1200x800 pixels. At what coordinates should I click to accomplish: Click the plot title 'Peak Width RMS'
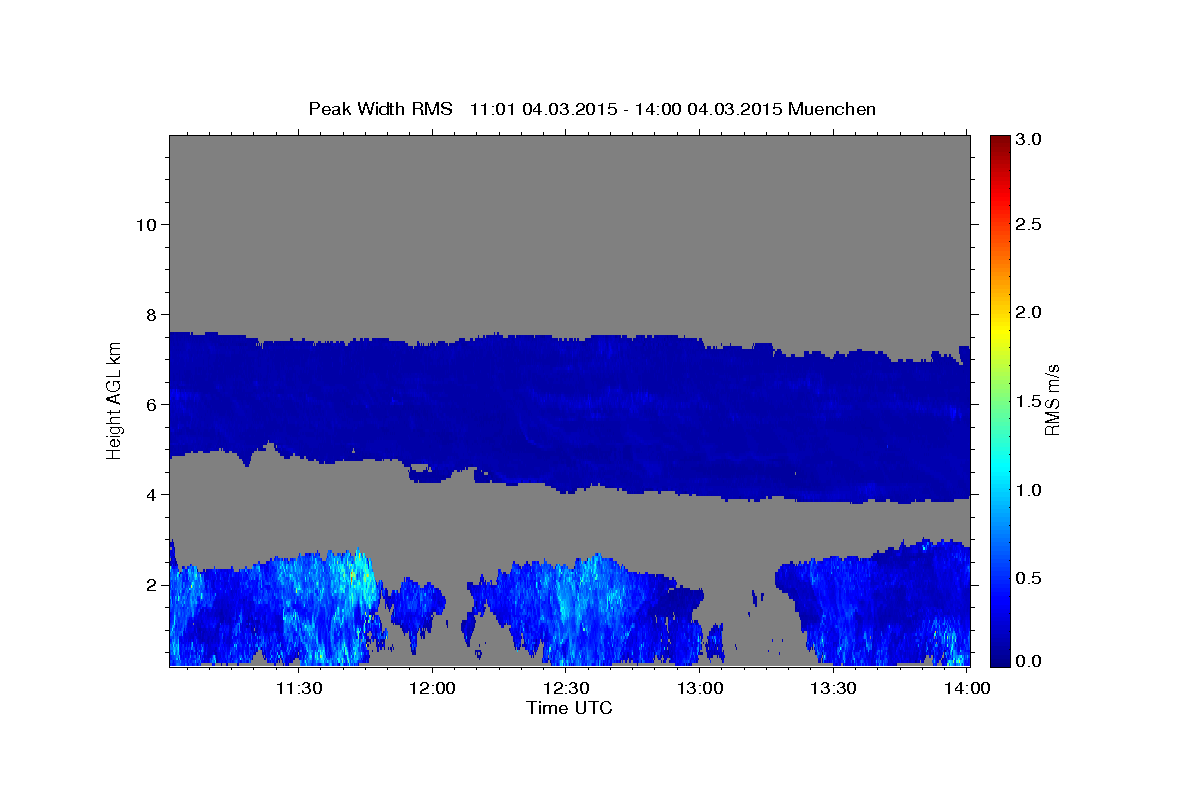click(x=380, y=108)
